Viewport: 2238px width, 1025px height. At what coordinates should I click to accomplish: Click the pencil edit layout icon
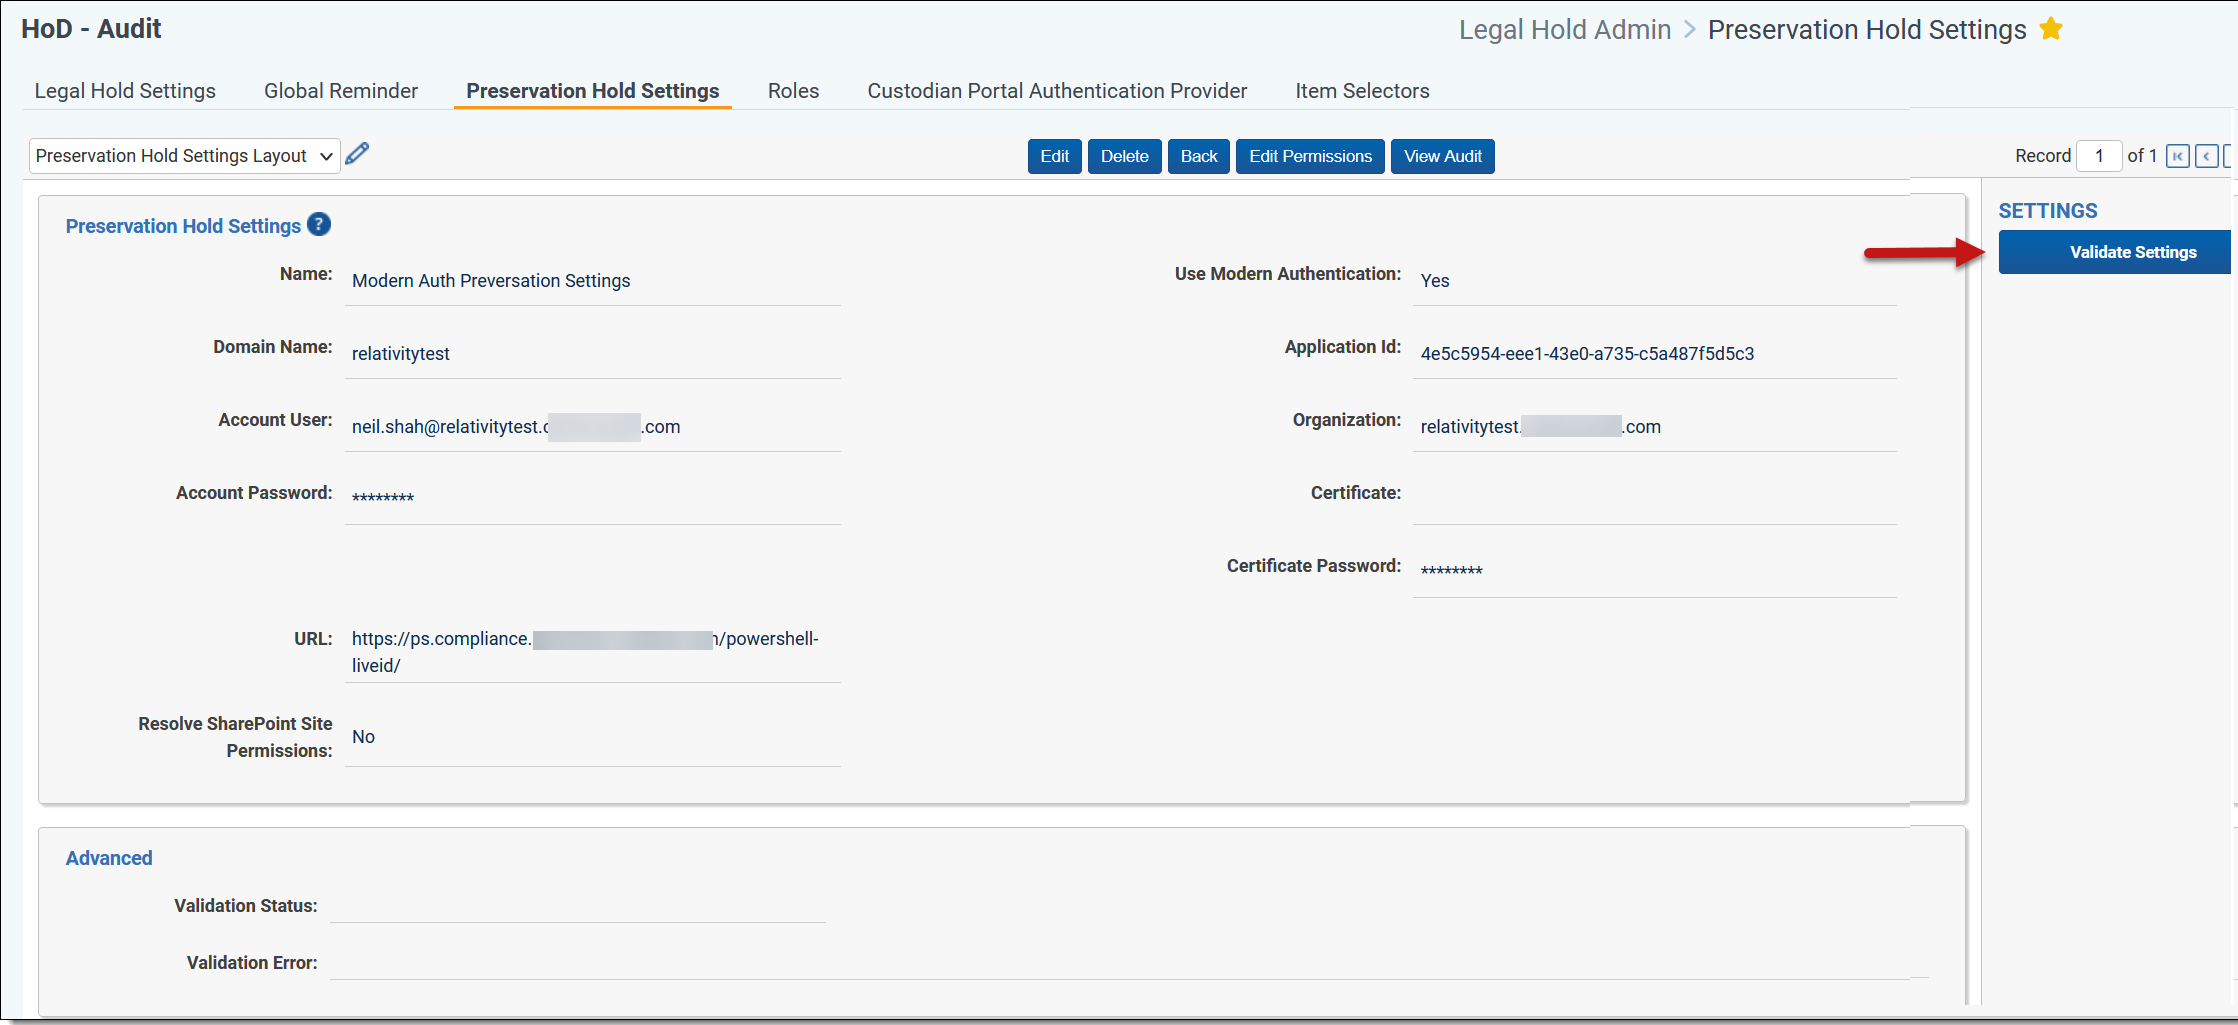tap(357, 154)
